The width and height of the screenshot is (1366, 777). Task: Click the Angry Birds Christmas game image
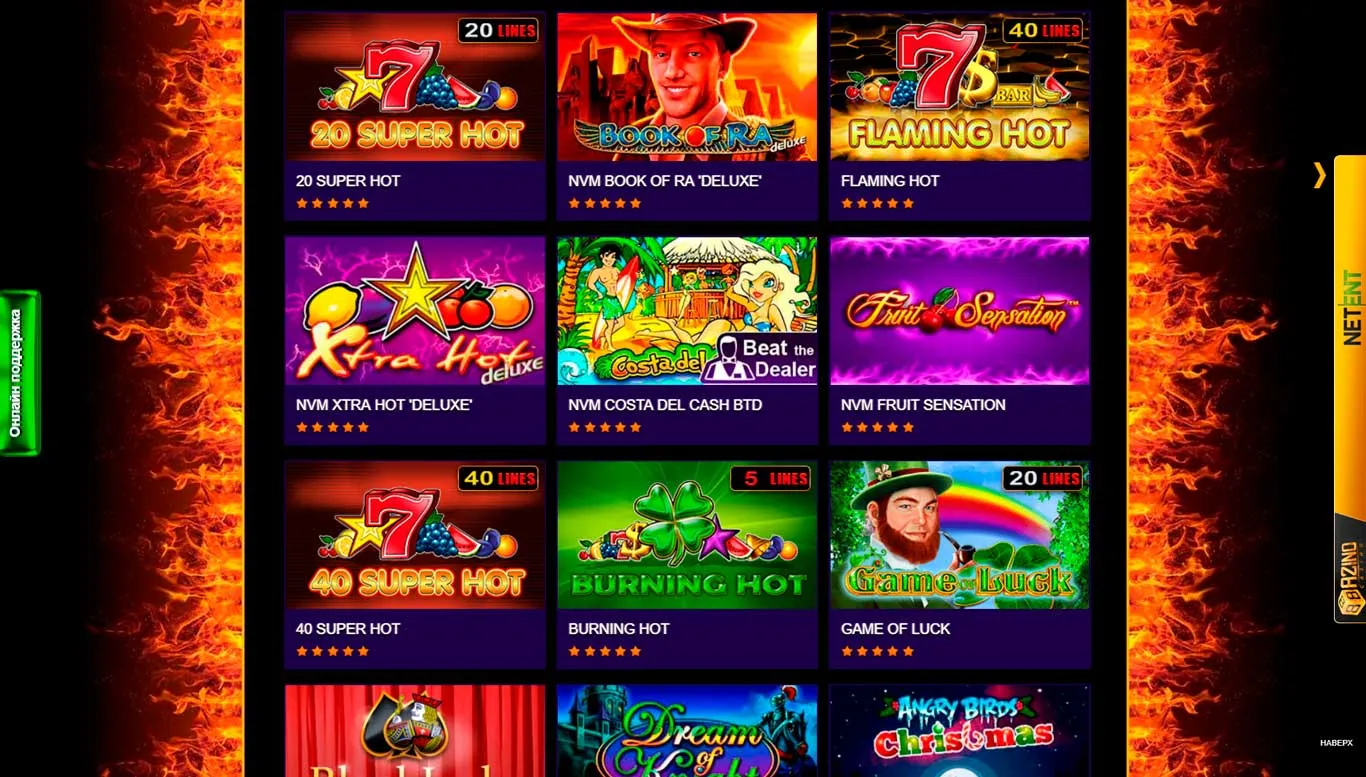tap(960, 731)
